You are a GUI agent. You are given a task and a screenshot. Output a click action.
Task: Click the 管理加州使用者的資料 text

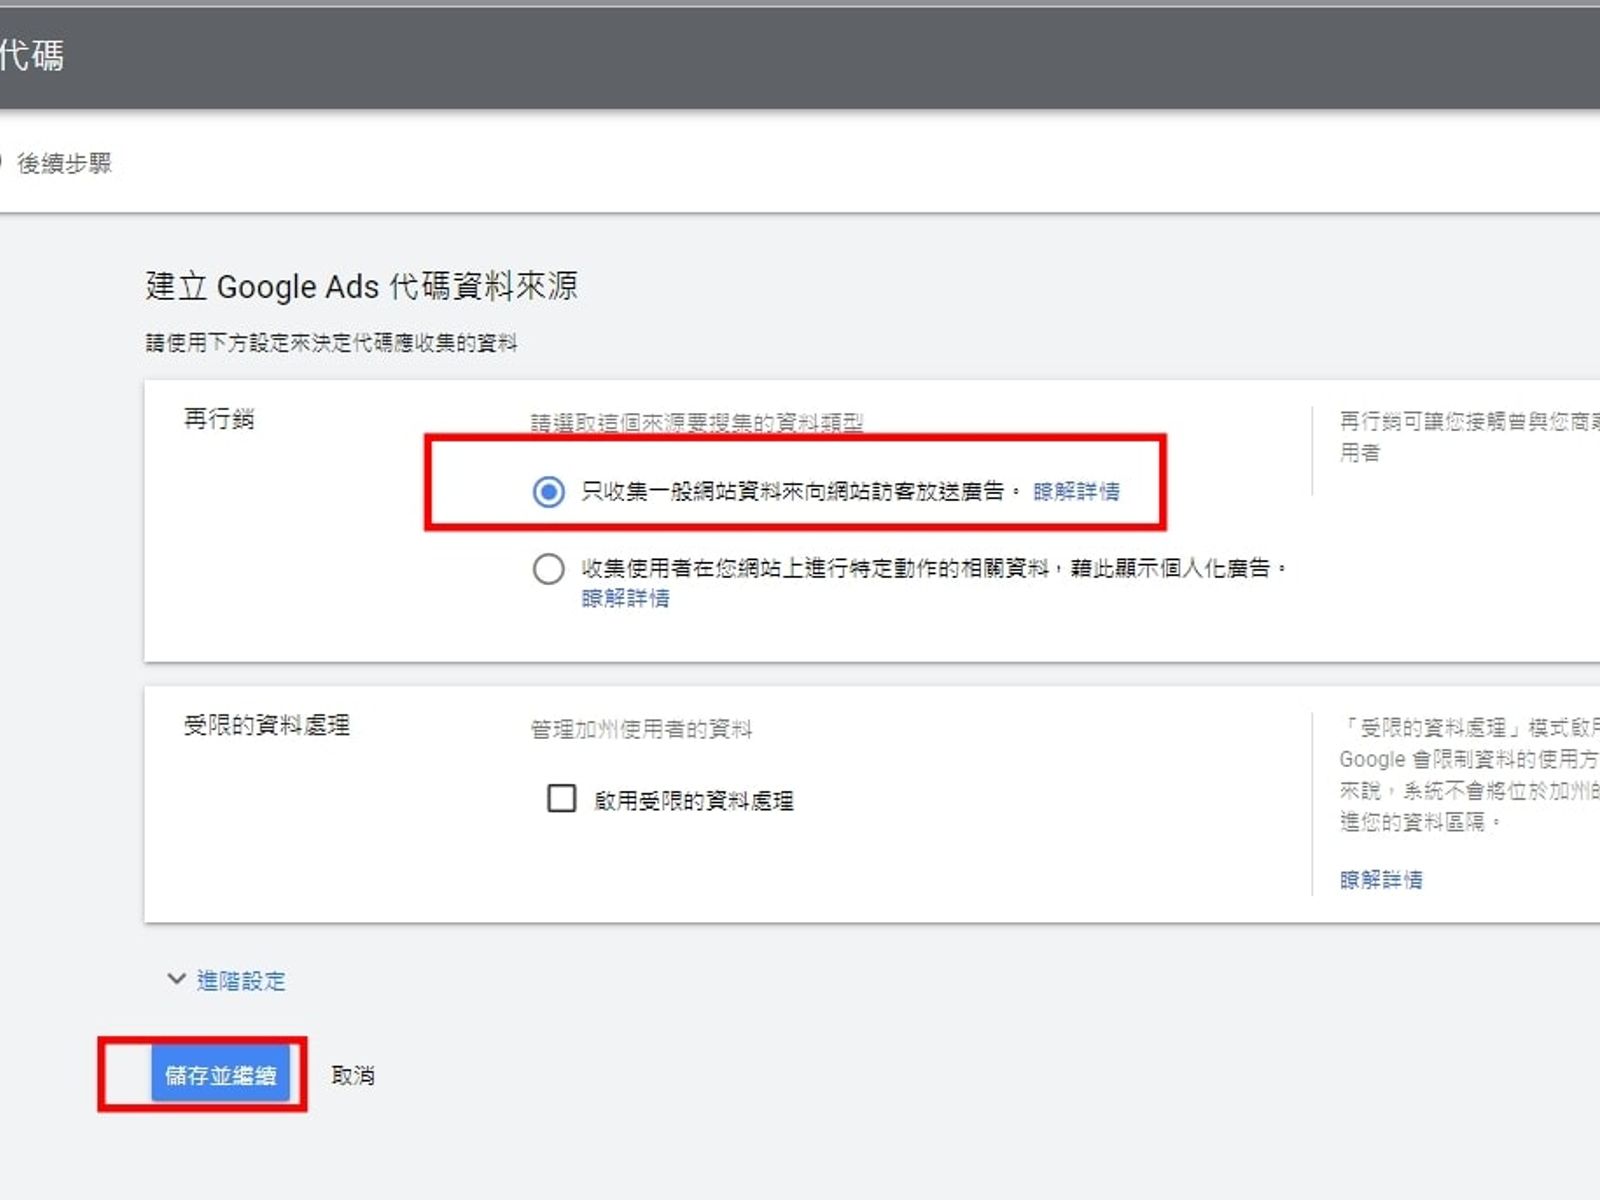point(641,729)
